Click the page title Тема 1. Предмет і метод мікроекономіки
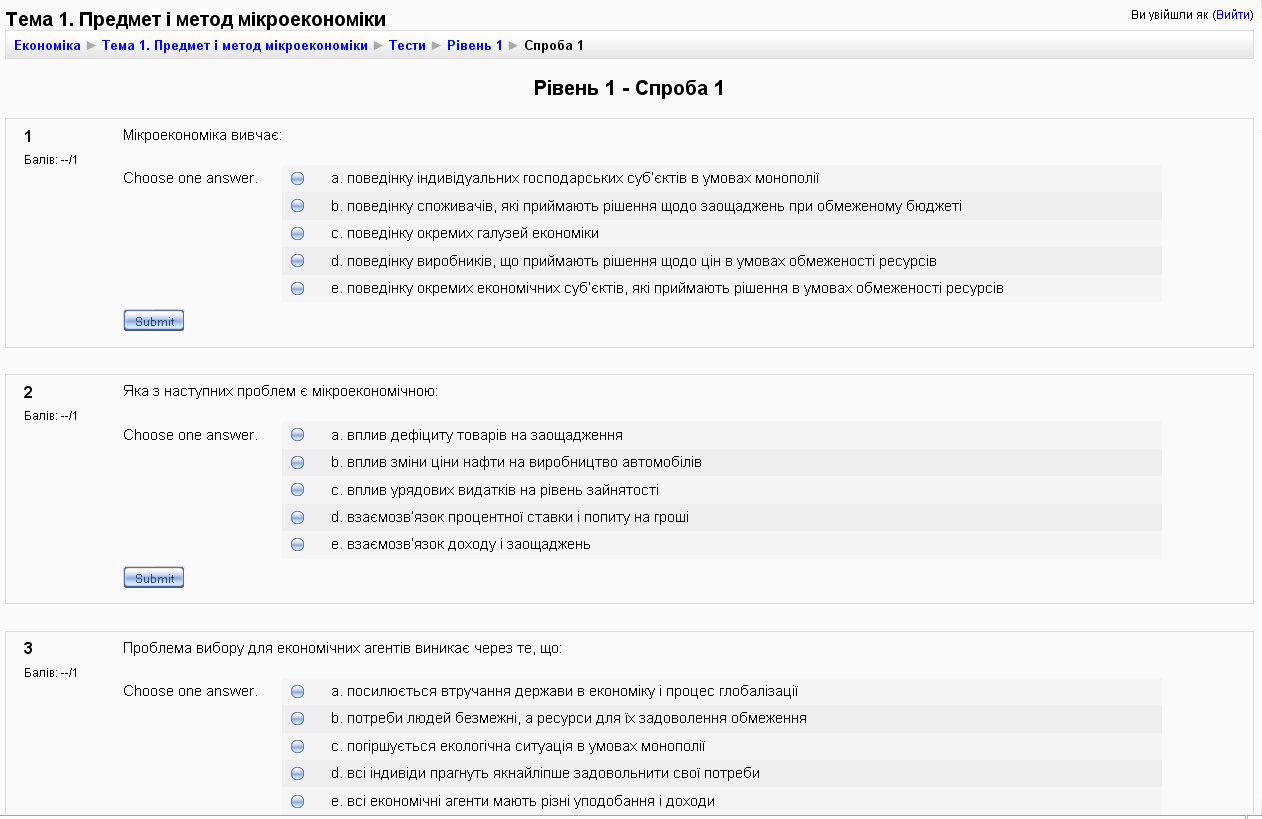 point(196,19)
